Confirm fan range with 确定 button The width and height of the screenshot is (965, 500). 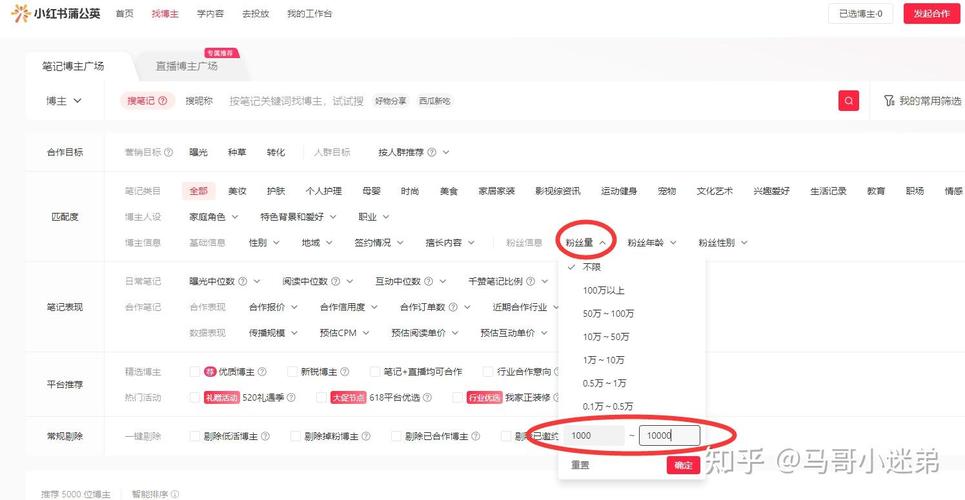click(x=683, y=465)
